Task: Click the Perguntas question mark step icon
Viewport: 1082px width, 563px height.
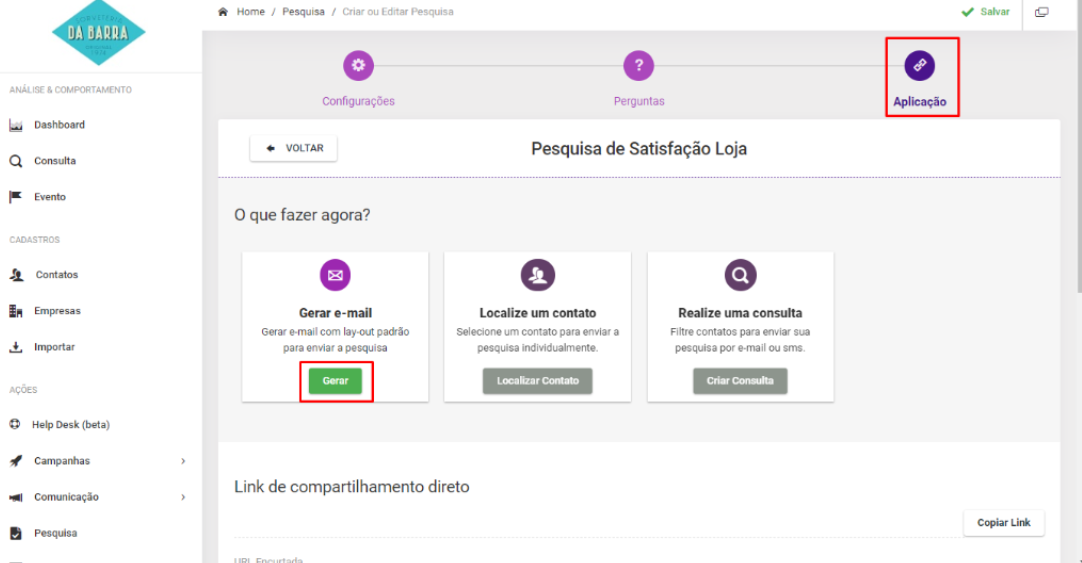Action: pyautogui.click(x=638, y=66)
